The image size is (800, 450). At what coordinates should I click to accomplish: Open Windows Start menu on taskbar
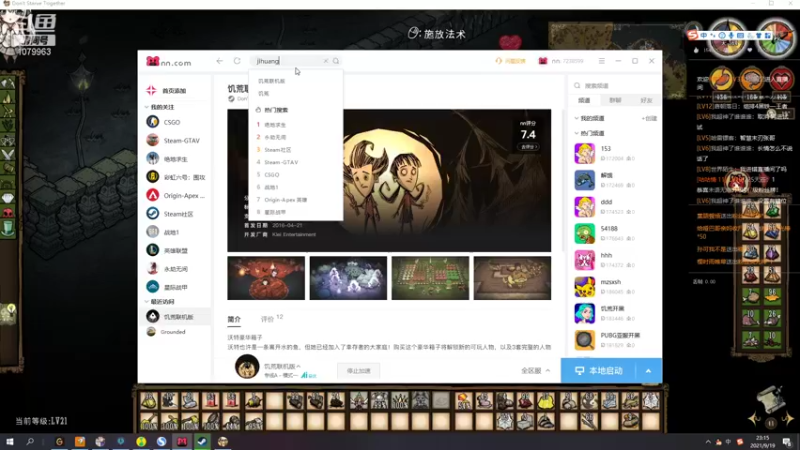(10, 441)
